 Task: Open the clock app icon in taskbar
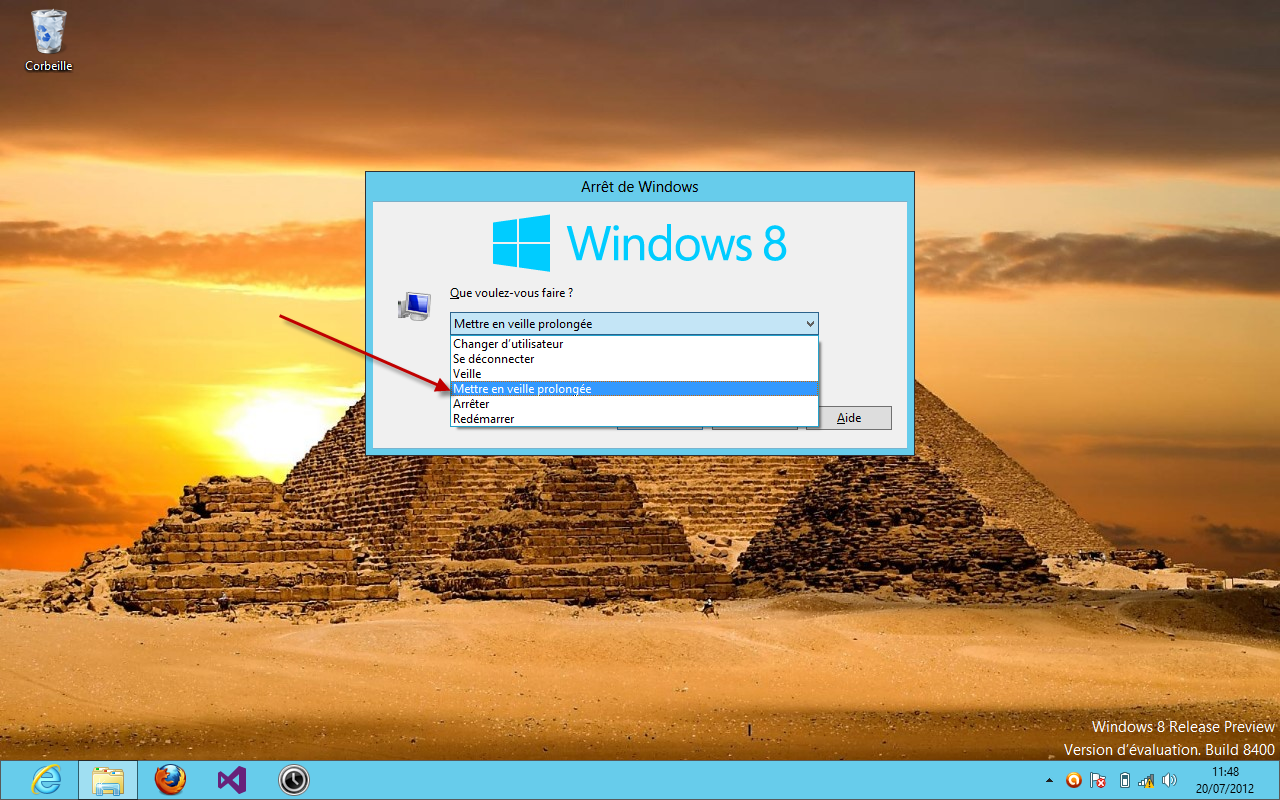click(x=294, y=780)
